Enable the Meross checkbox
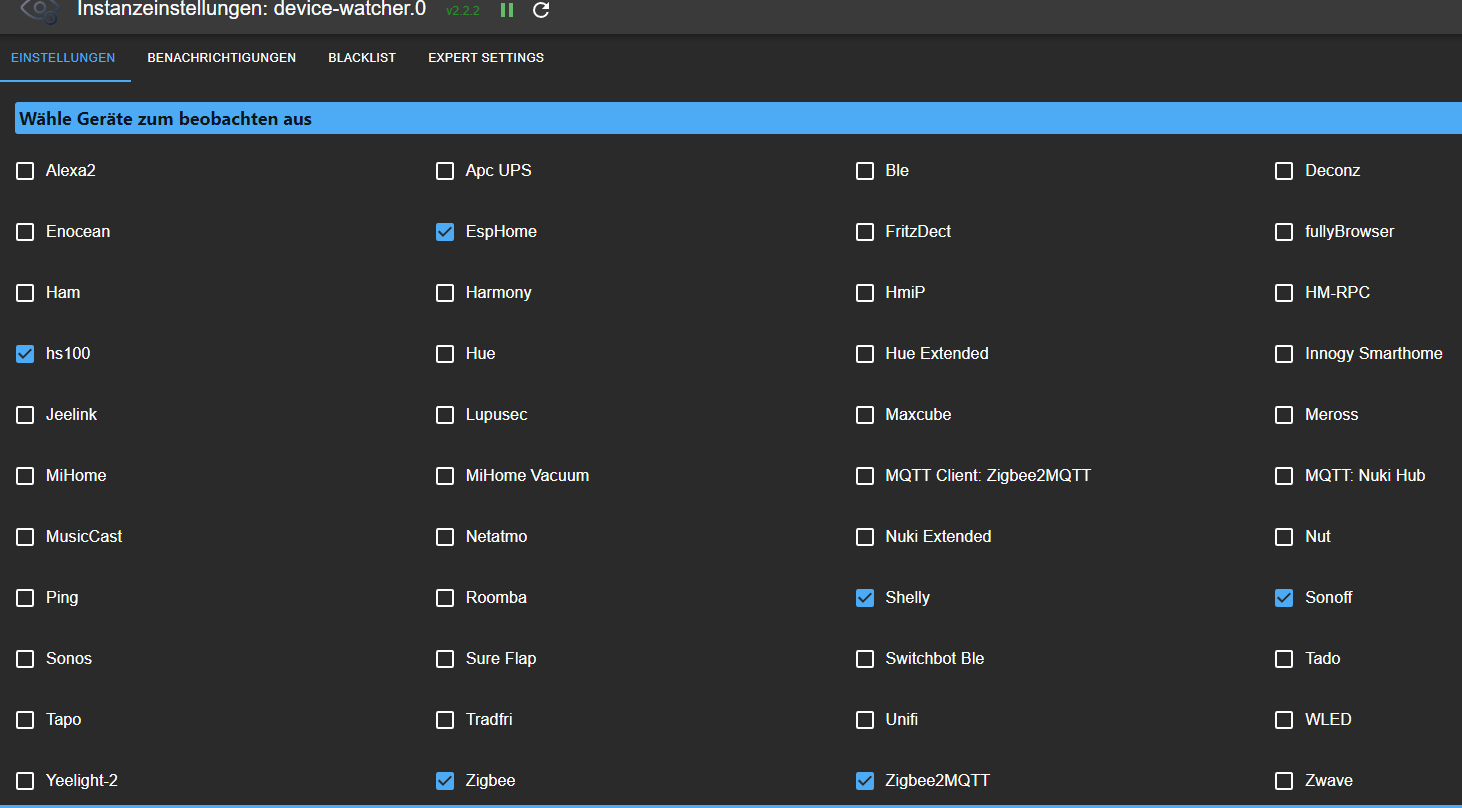The width and height of the screenshot is (1462, 808). 1284,415
